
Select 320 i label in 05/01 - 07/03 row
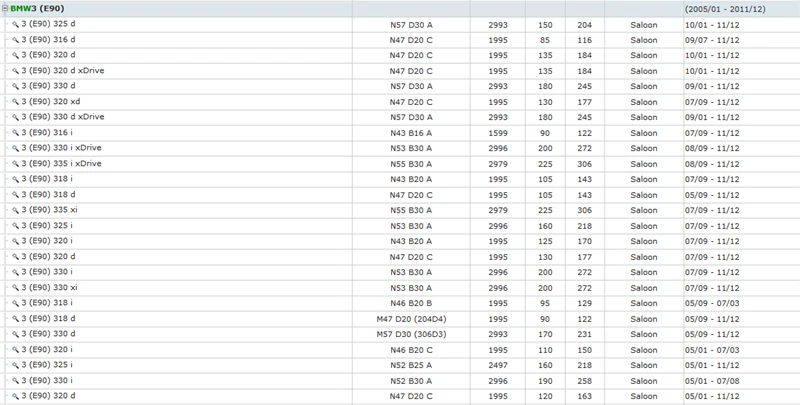coord(47,350)
